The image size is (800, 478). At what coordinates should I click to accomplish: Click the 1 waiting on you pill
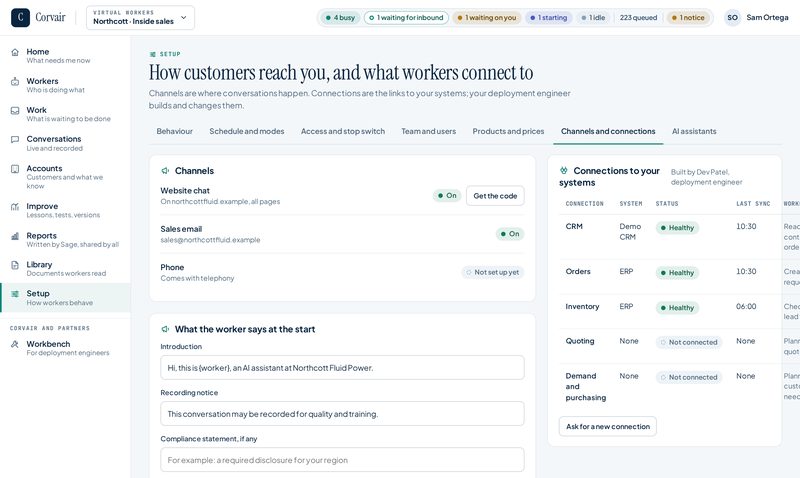(486, 17)
